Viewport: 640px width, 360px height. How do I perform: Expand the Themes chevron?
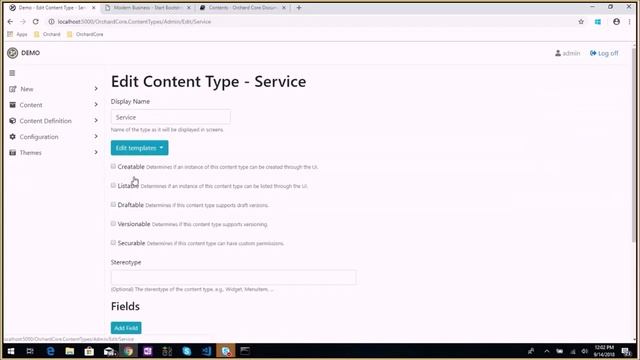[96, 152]
